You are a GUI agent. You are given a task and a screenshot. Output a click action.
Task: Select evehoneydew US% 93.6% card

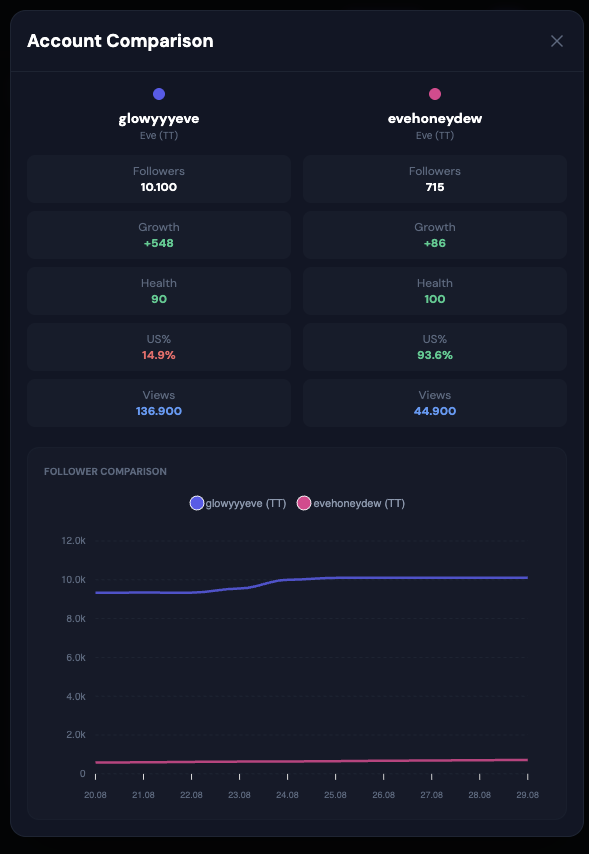435,347
